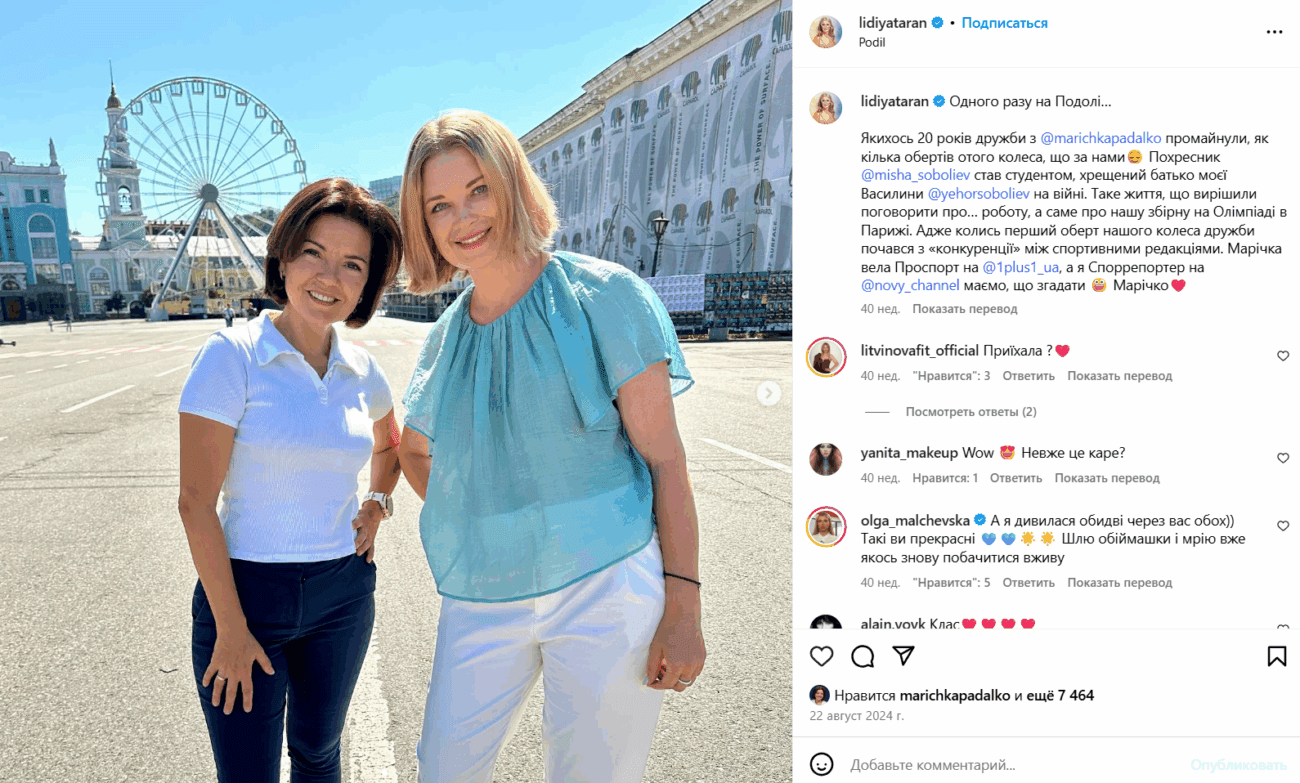
Task: Open the Podil location link
Action: [872, 42]
